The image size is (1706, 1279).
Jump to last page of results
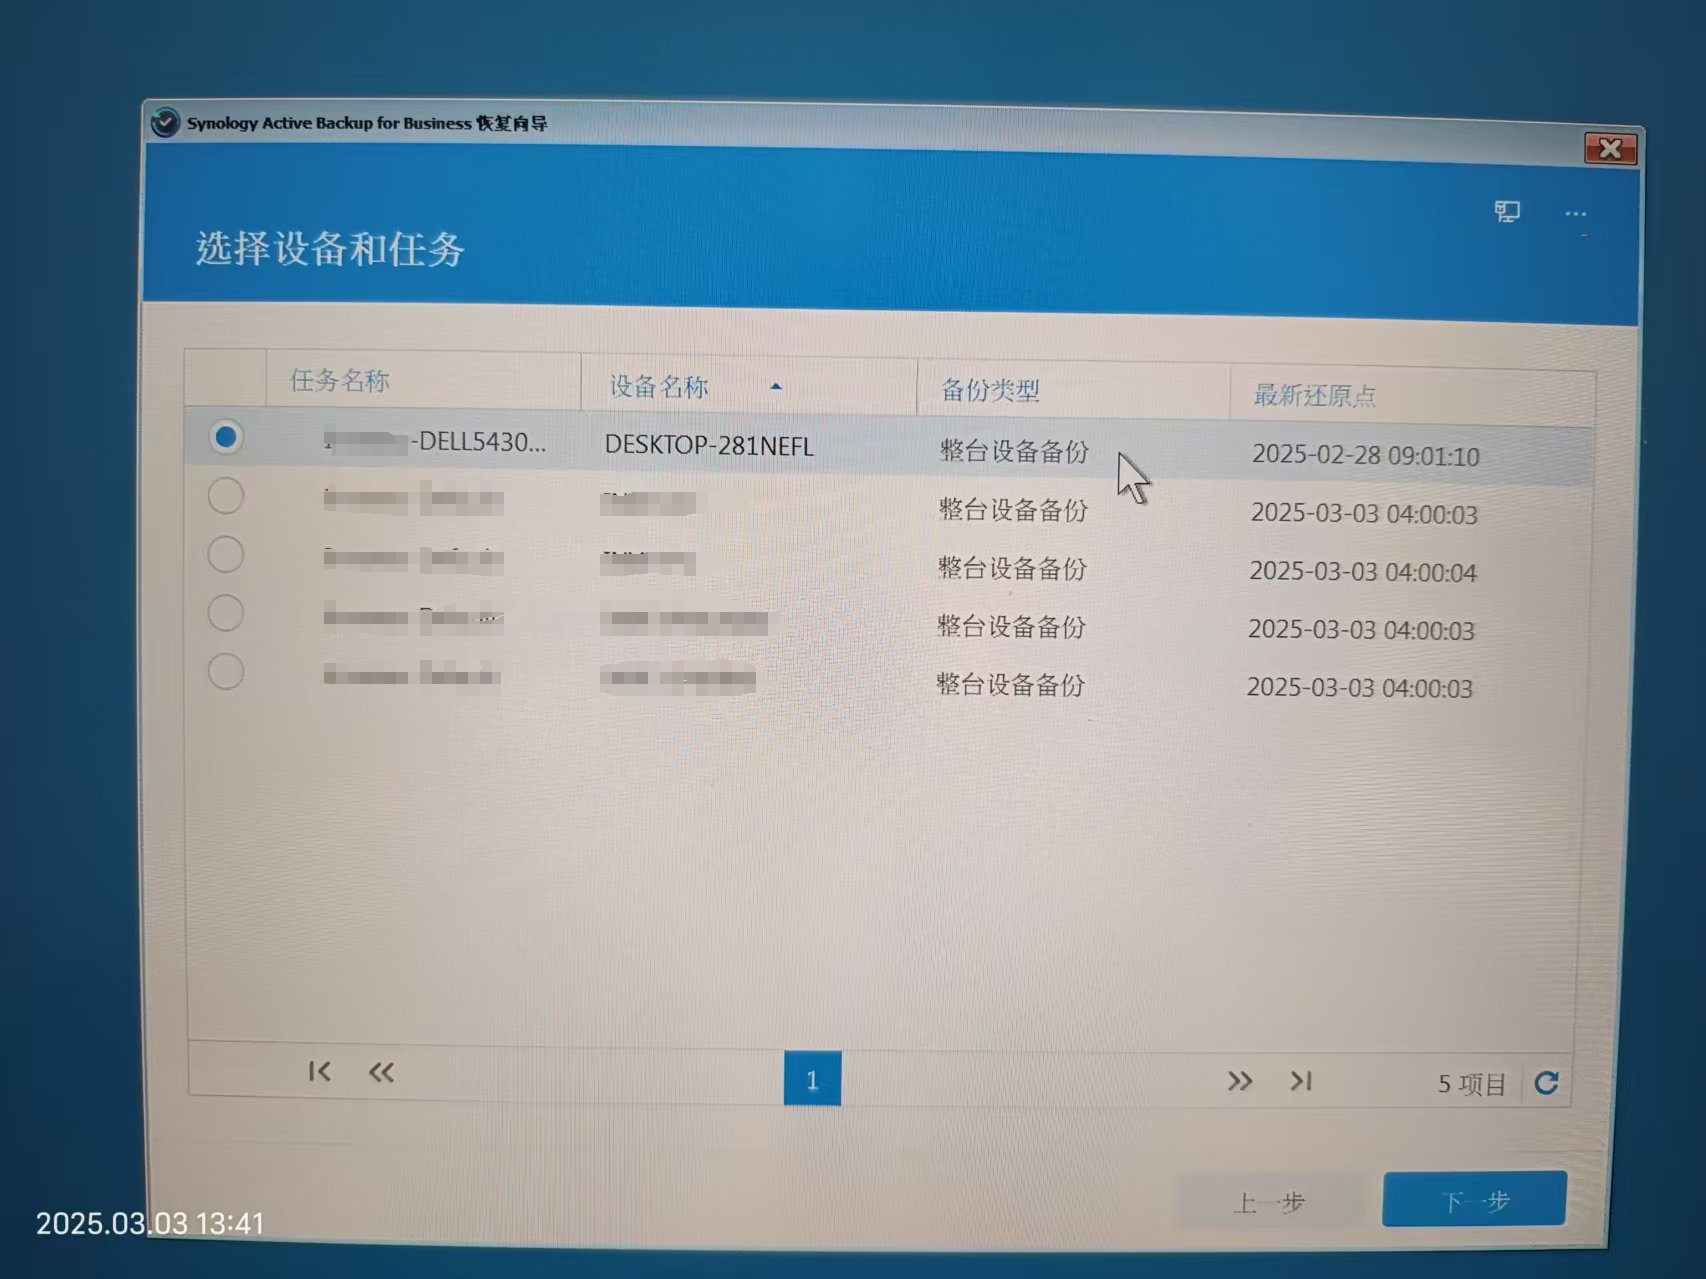point(1300,1081)
